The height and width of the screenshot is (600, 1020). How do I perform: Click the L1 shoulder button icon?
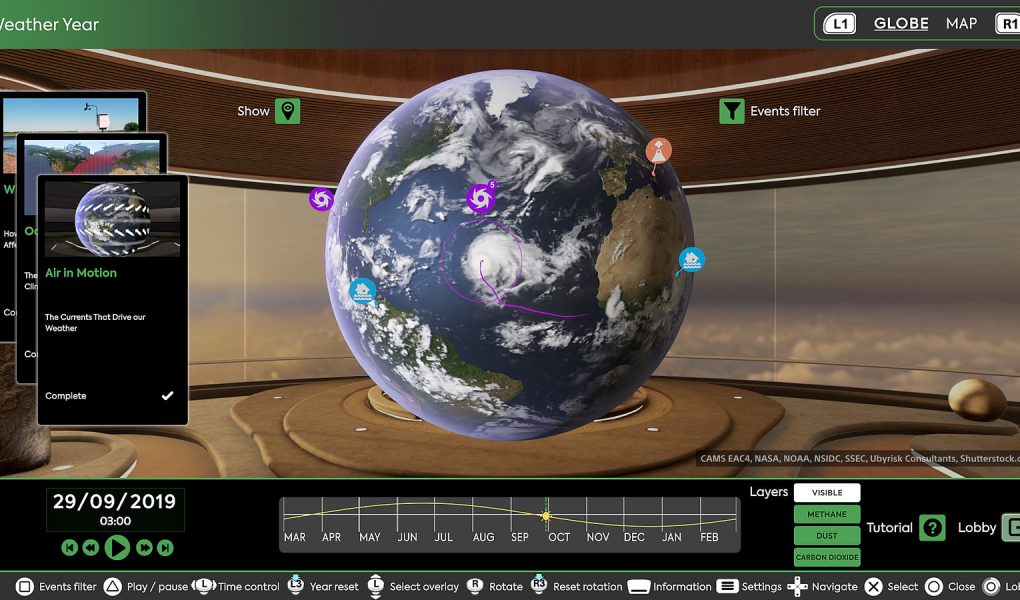pos(840,24)
